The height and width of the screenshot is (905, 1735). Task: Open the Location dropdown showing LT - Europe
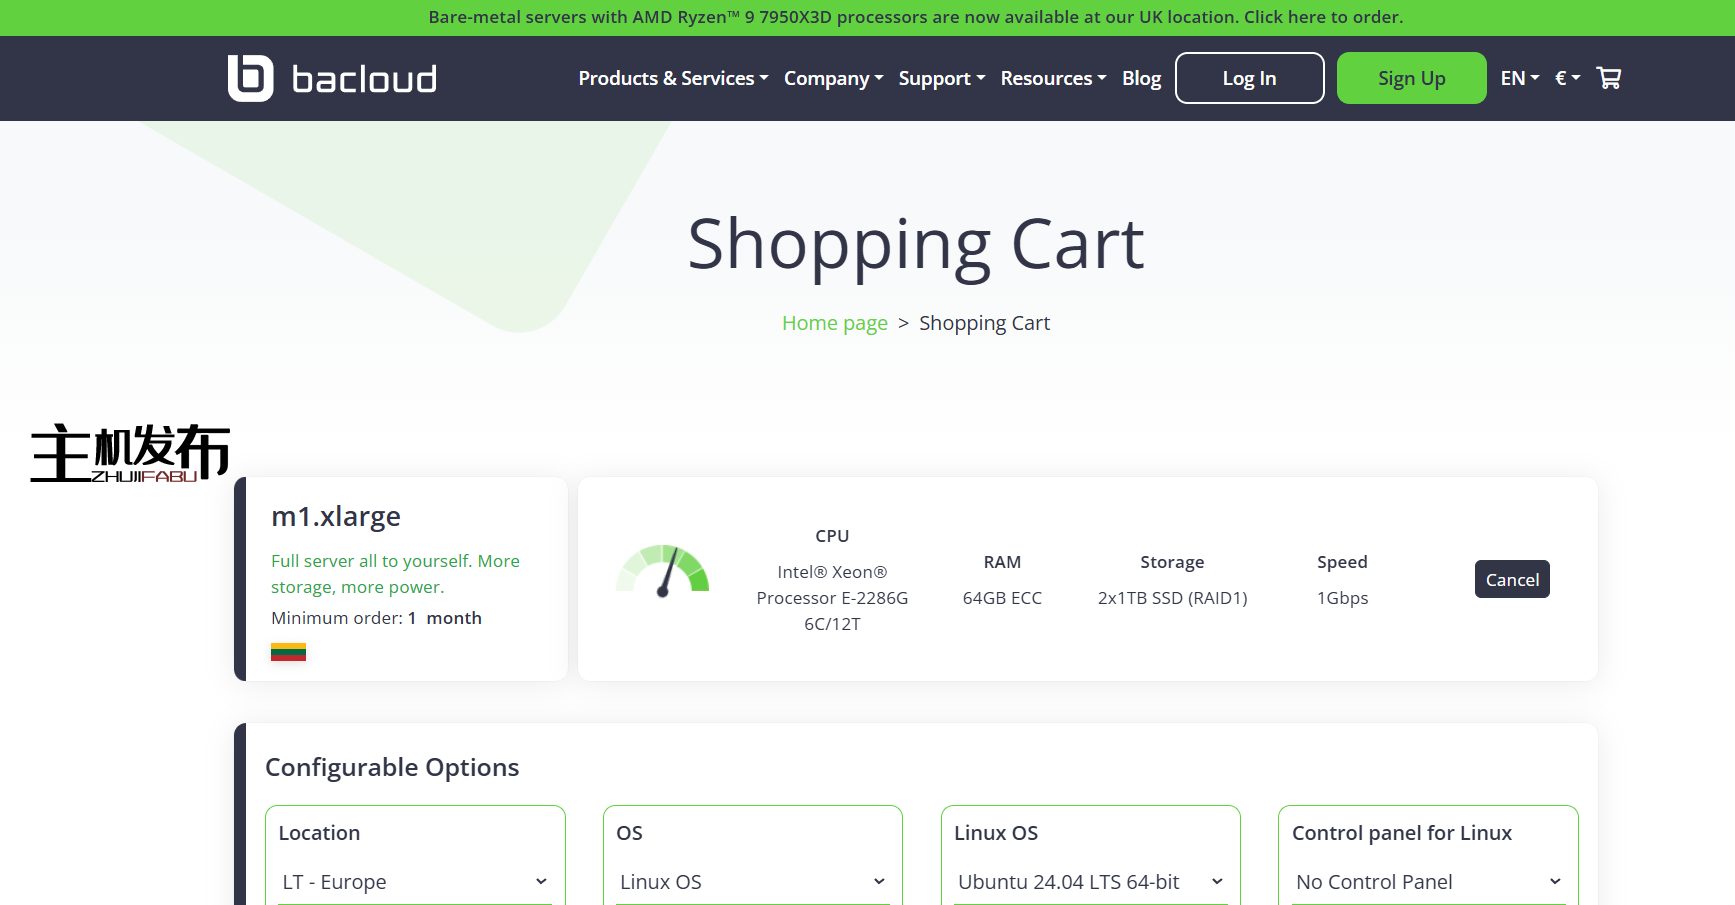[415, 882]
